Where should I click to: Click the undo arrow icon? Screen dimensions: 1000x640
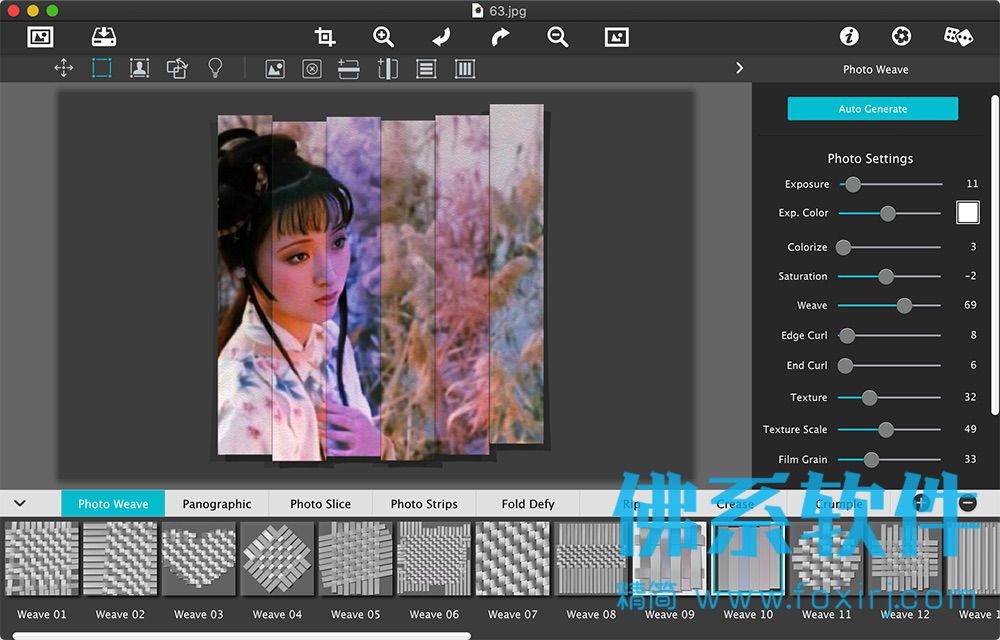click(441, 37)
